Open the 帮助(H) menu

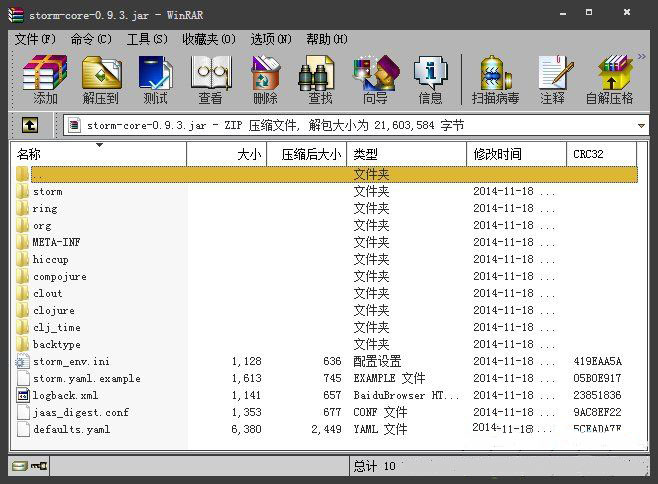point(326,39)
